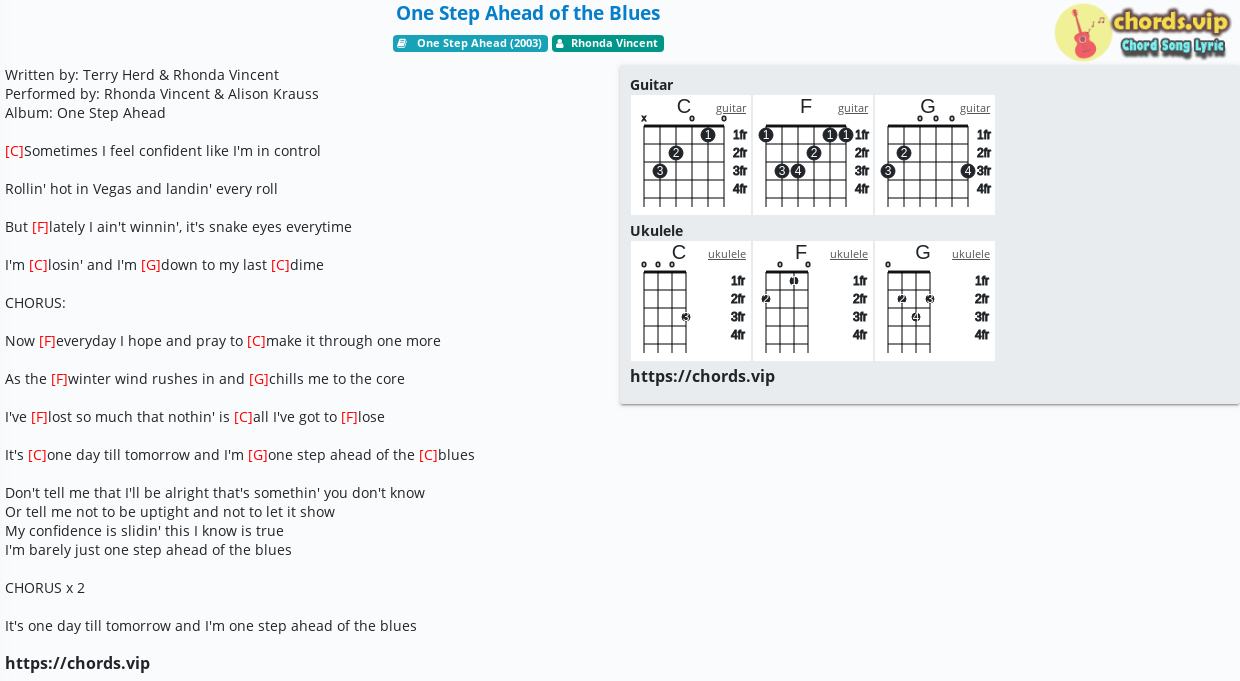Open the ukulele link above the G chord
The image size is (1240, 681).
click(971, 254)
